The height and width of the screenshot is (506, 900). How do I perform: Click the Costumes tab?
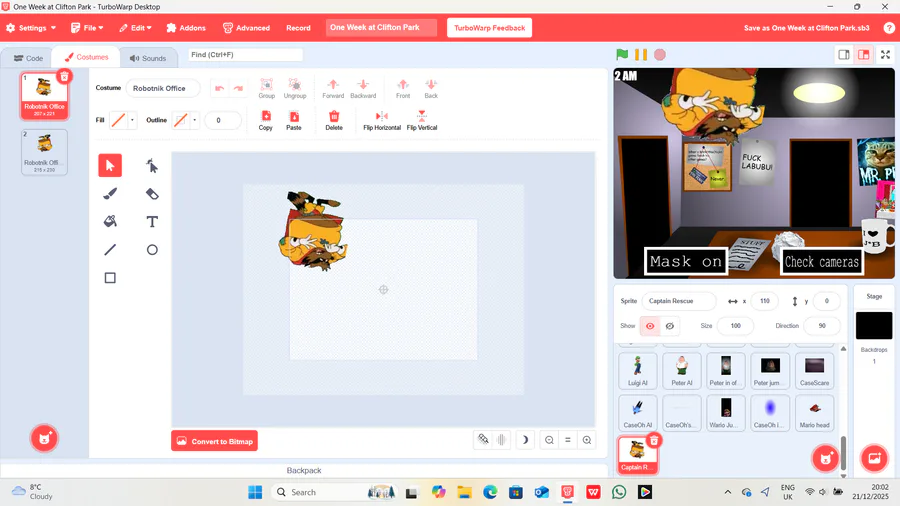click(x=86, y=57)
